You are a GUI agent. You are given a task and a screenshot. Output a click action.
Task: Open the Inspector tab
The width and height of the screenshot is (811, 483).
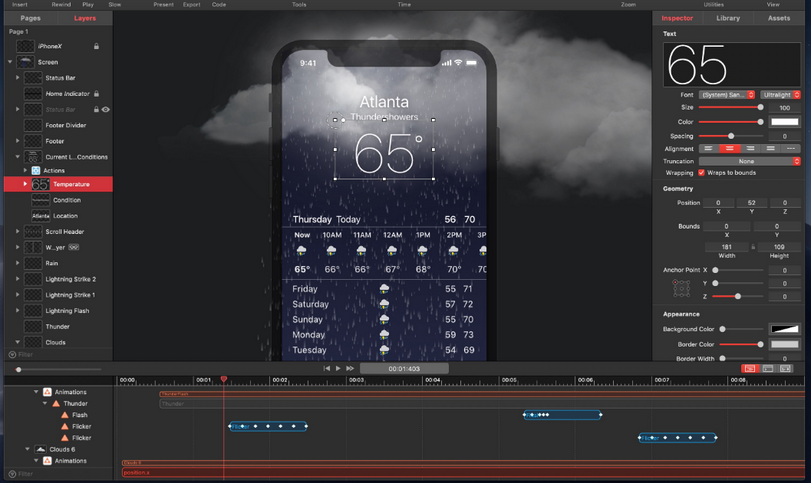[x=677, y=18]
